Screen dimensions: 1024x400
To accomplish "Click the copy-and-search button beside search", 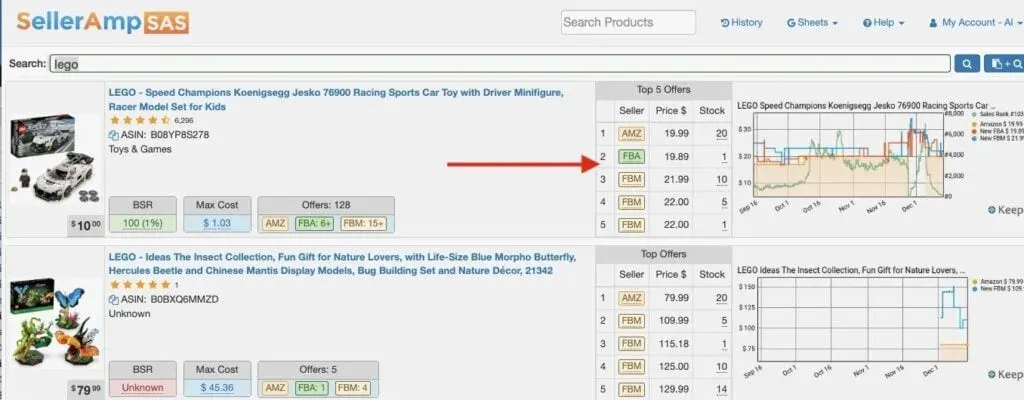I will point(1004,63).
